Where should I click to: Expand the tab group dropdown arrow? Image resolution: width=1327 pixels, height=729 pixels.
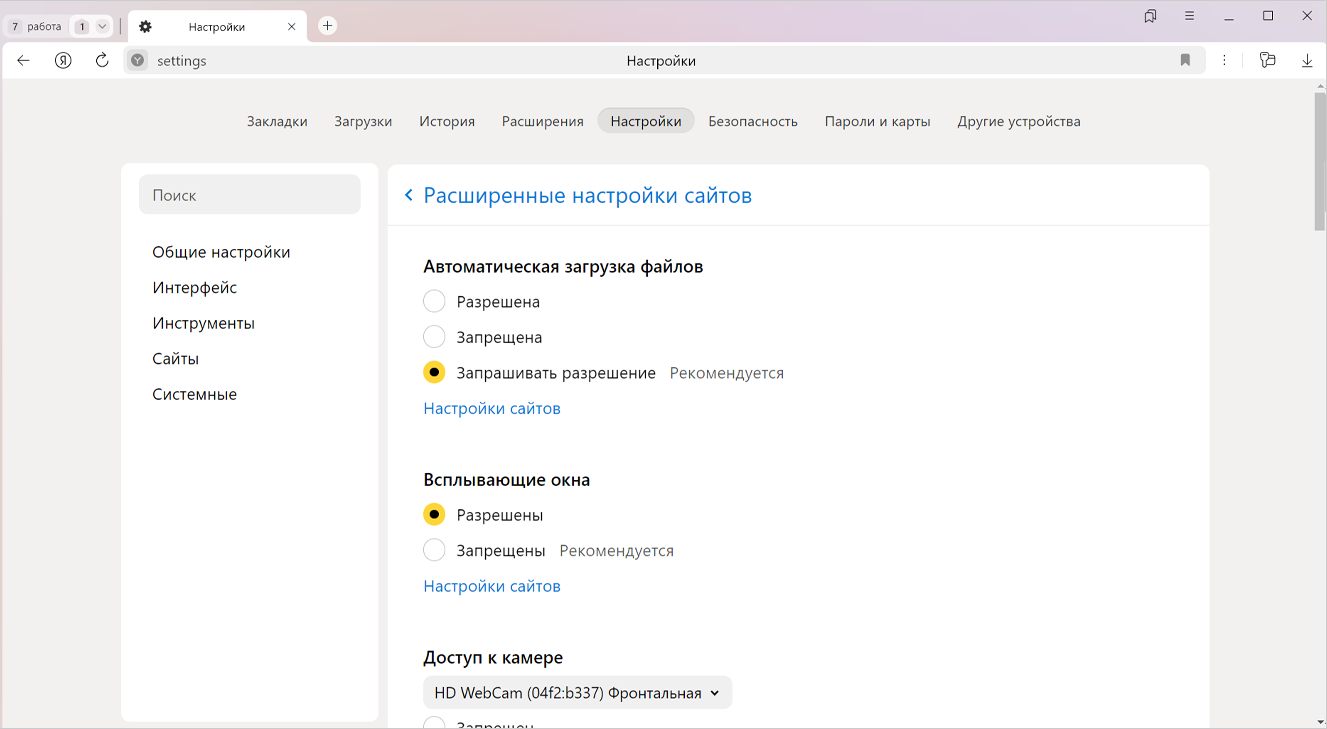pos(102,27)
